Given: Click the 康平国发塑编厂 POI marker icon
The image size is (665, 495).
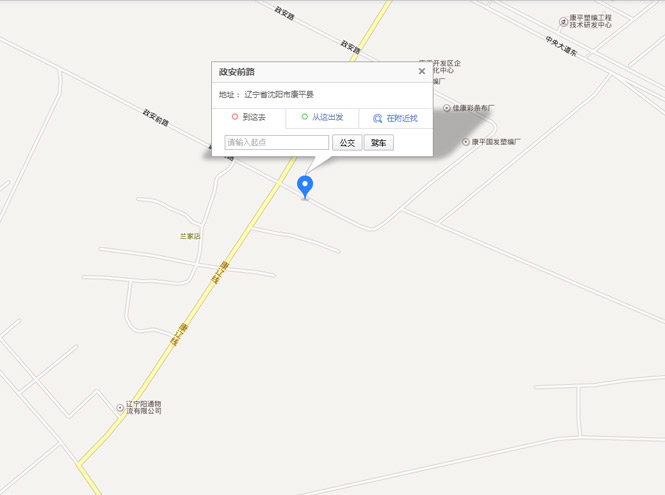Looking at the screenshot, I should click(466, 142).
